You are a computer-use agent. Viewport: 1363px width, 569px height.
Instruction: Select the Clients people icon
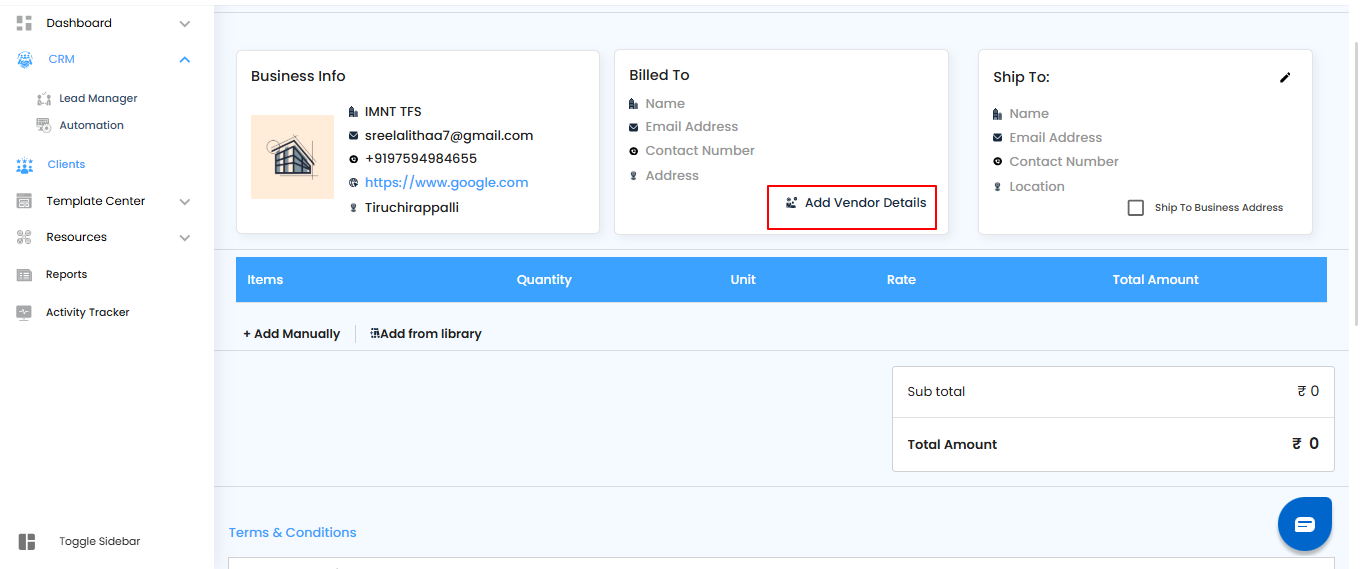pyautogui.click(x=25, y=165)
